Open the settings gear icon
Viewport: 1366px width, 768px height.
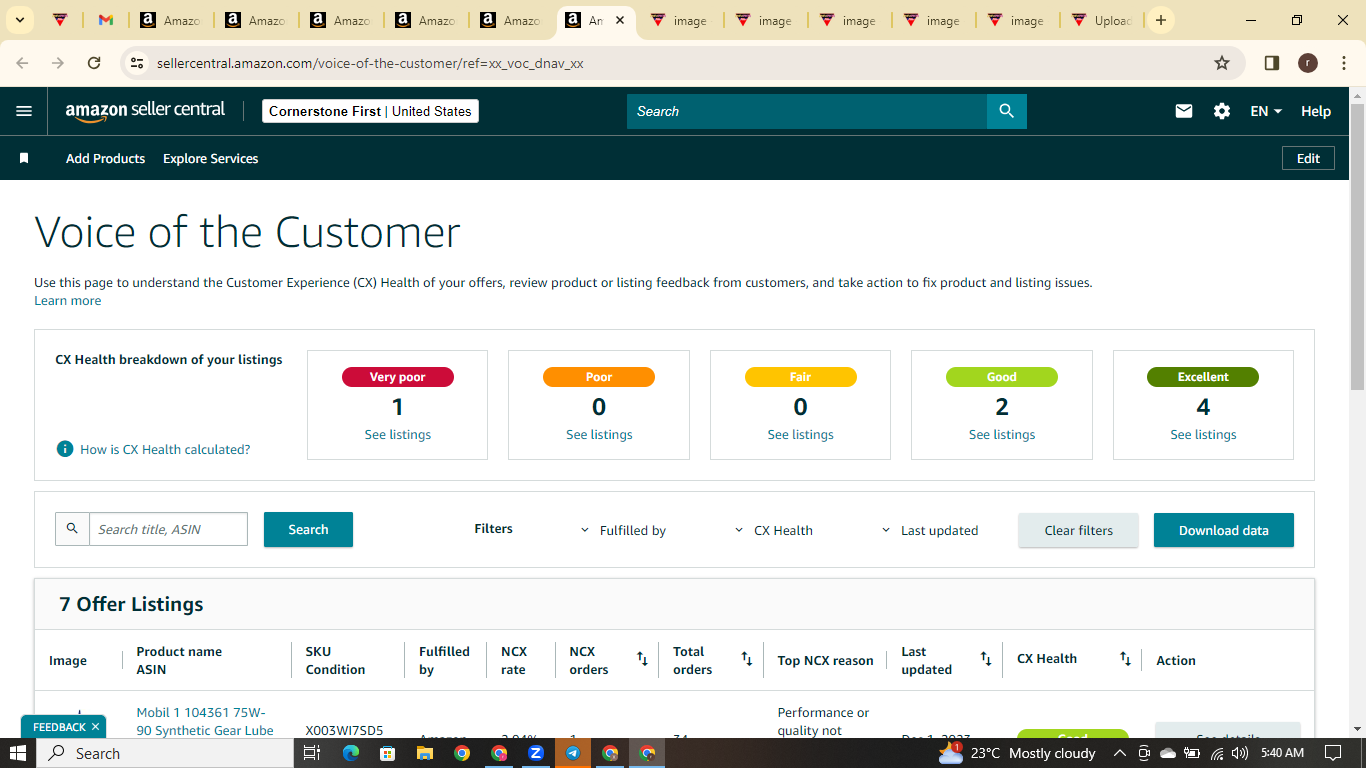[1222, 111]
